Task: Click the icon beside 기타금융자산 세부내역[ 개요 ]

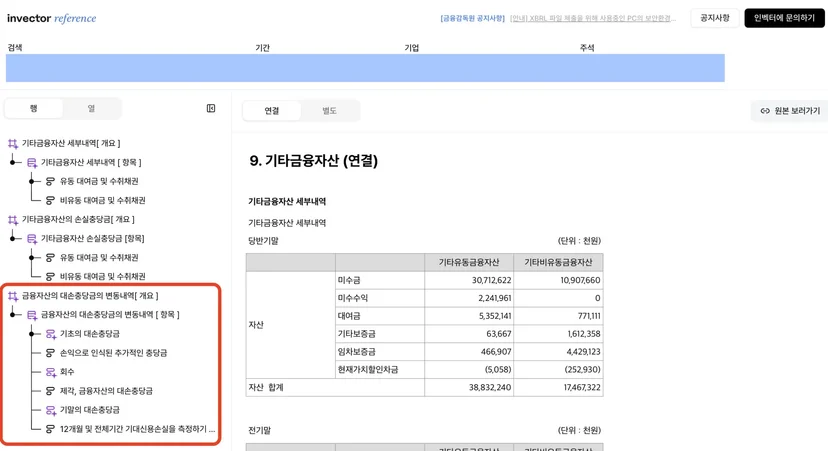Action: pos(13,144)
